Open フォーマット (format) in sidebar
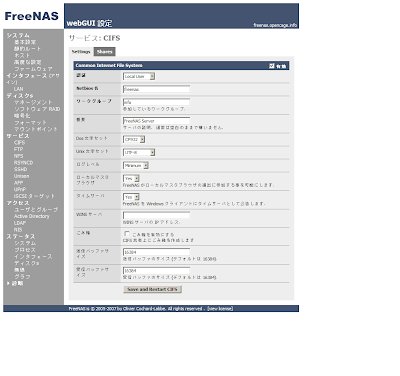 point(30,123)
